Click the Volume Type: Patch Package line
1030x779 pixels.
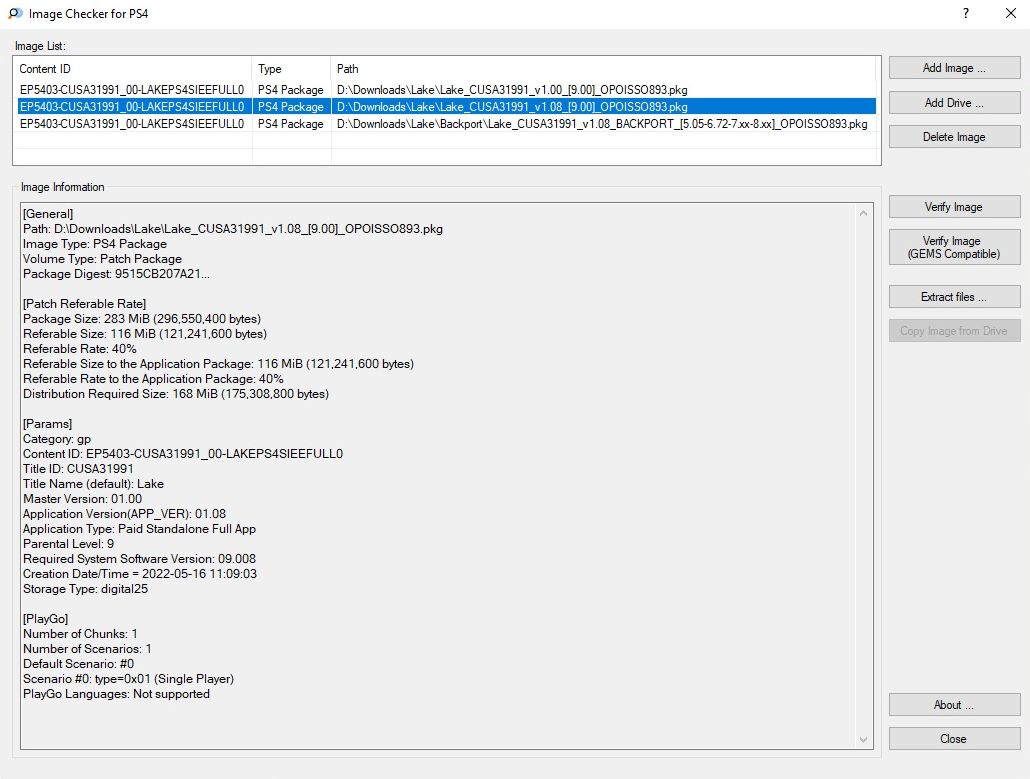102,259
